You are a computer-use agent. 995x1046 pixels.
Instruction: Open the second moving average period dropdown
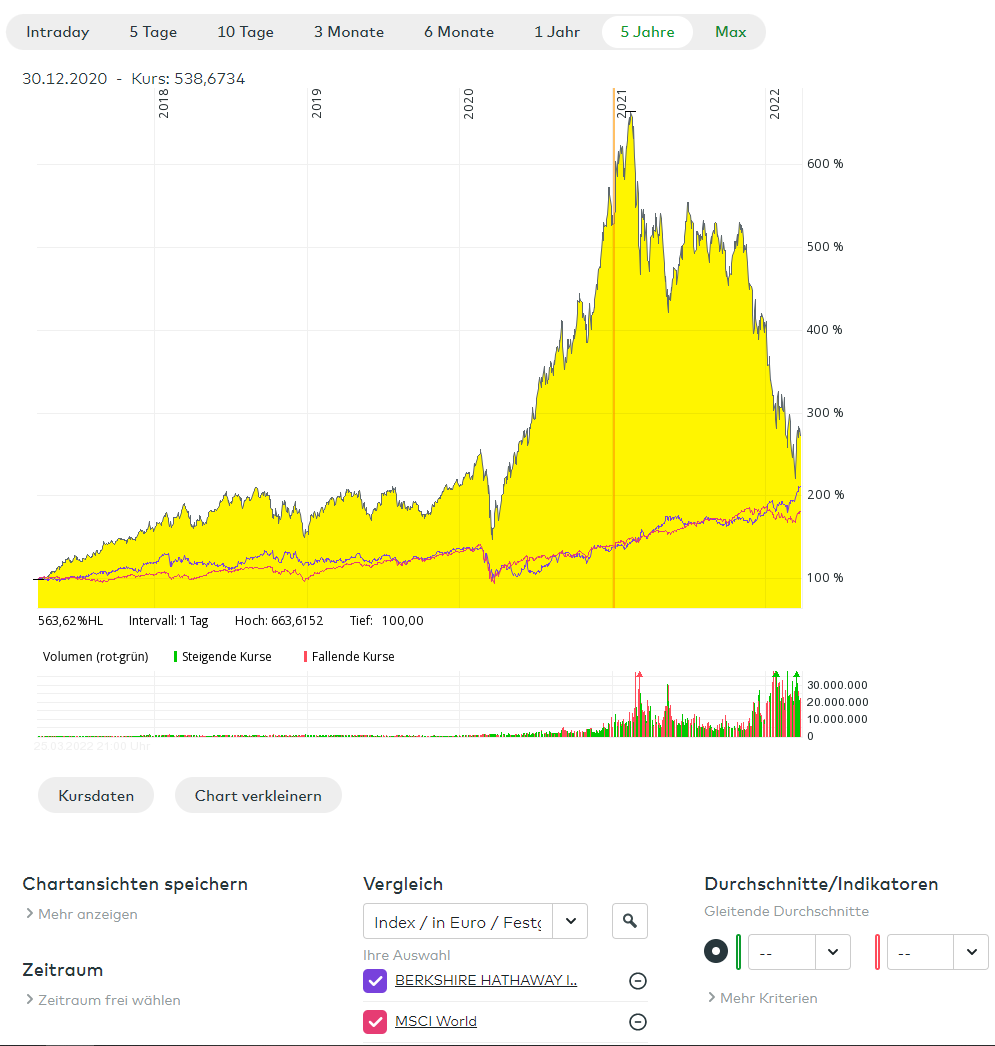coord(938,952)
